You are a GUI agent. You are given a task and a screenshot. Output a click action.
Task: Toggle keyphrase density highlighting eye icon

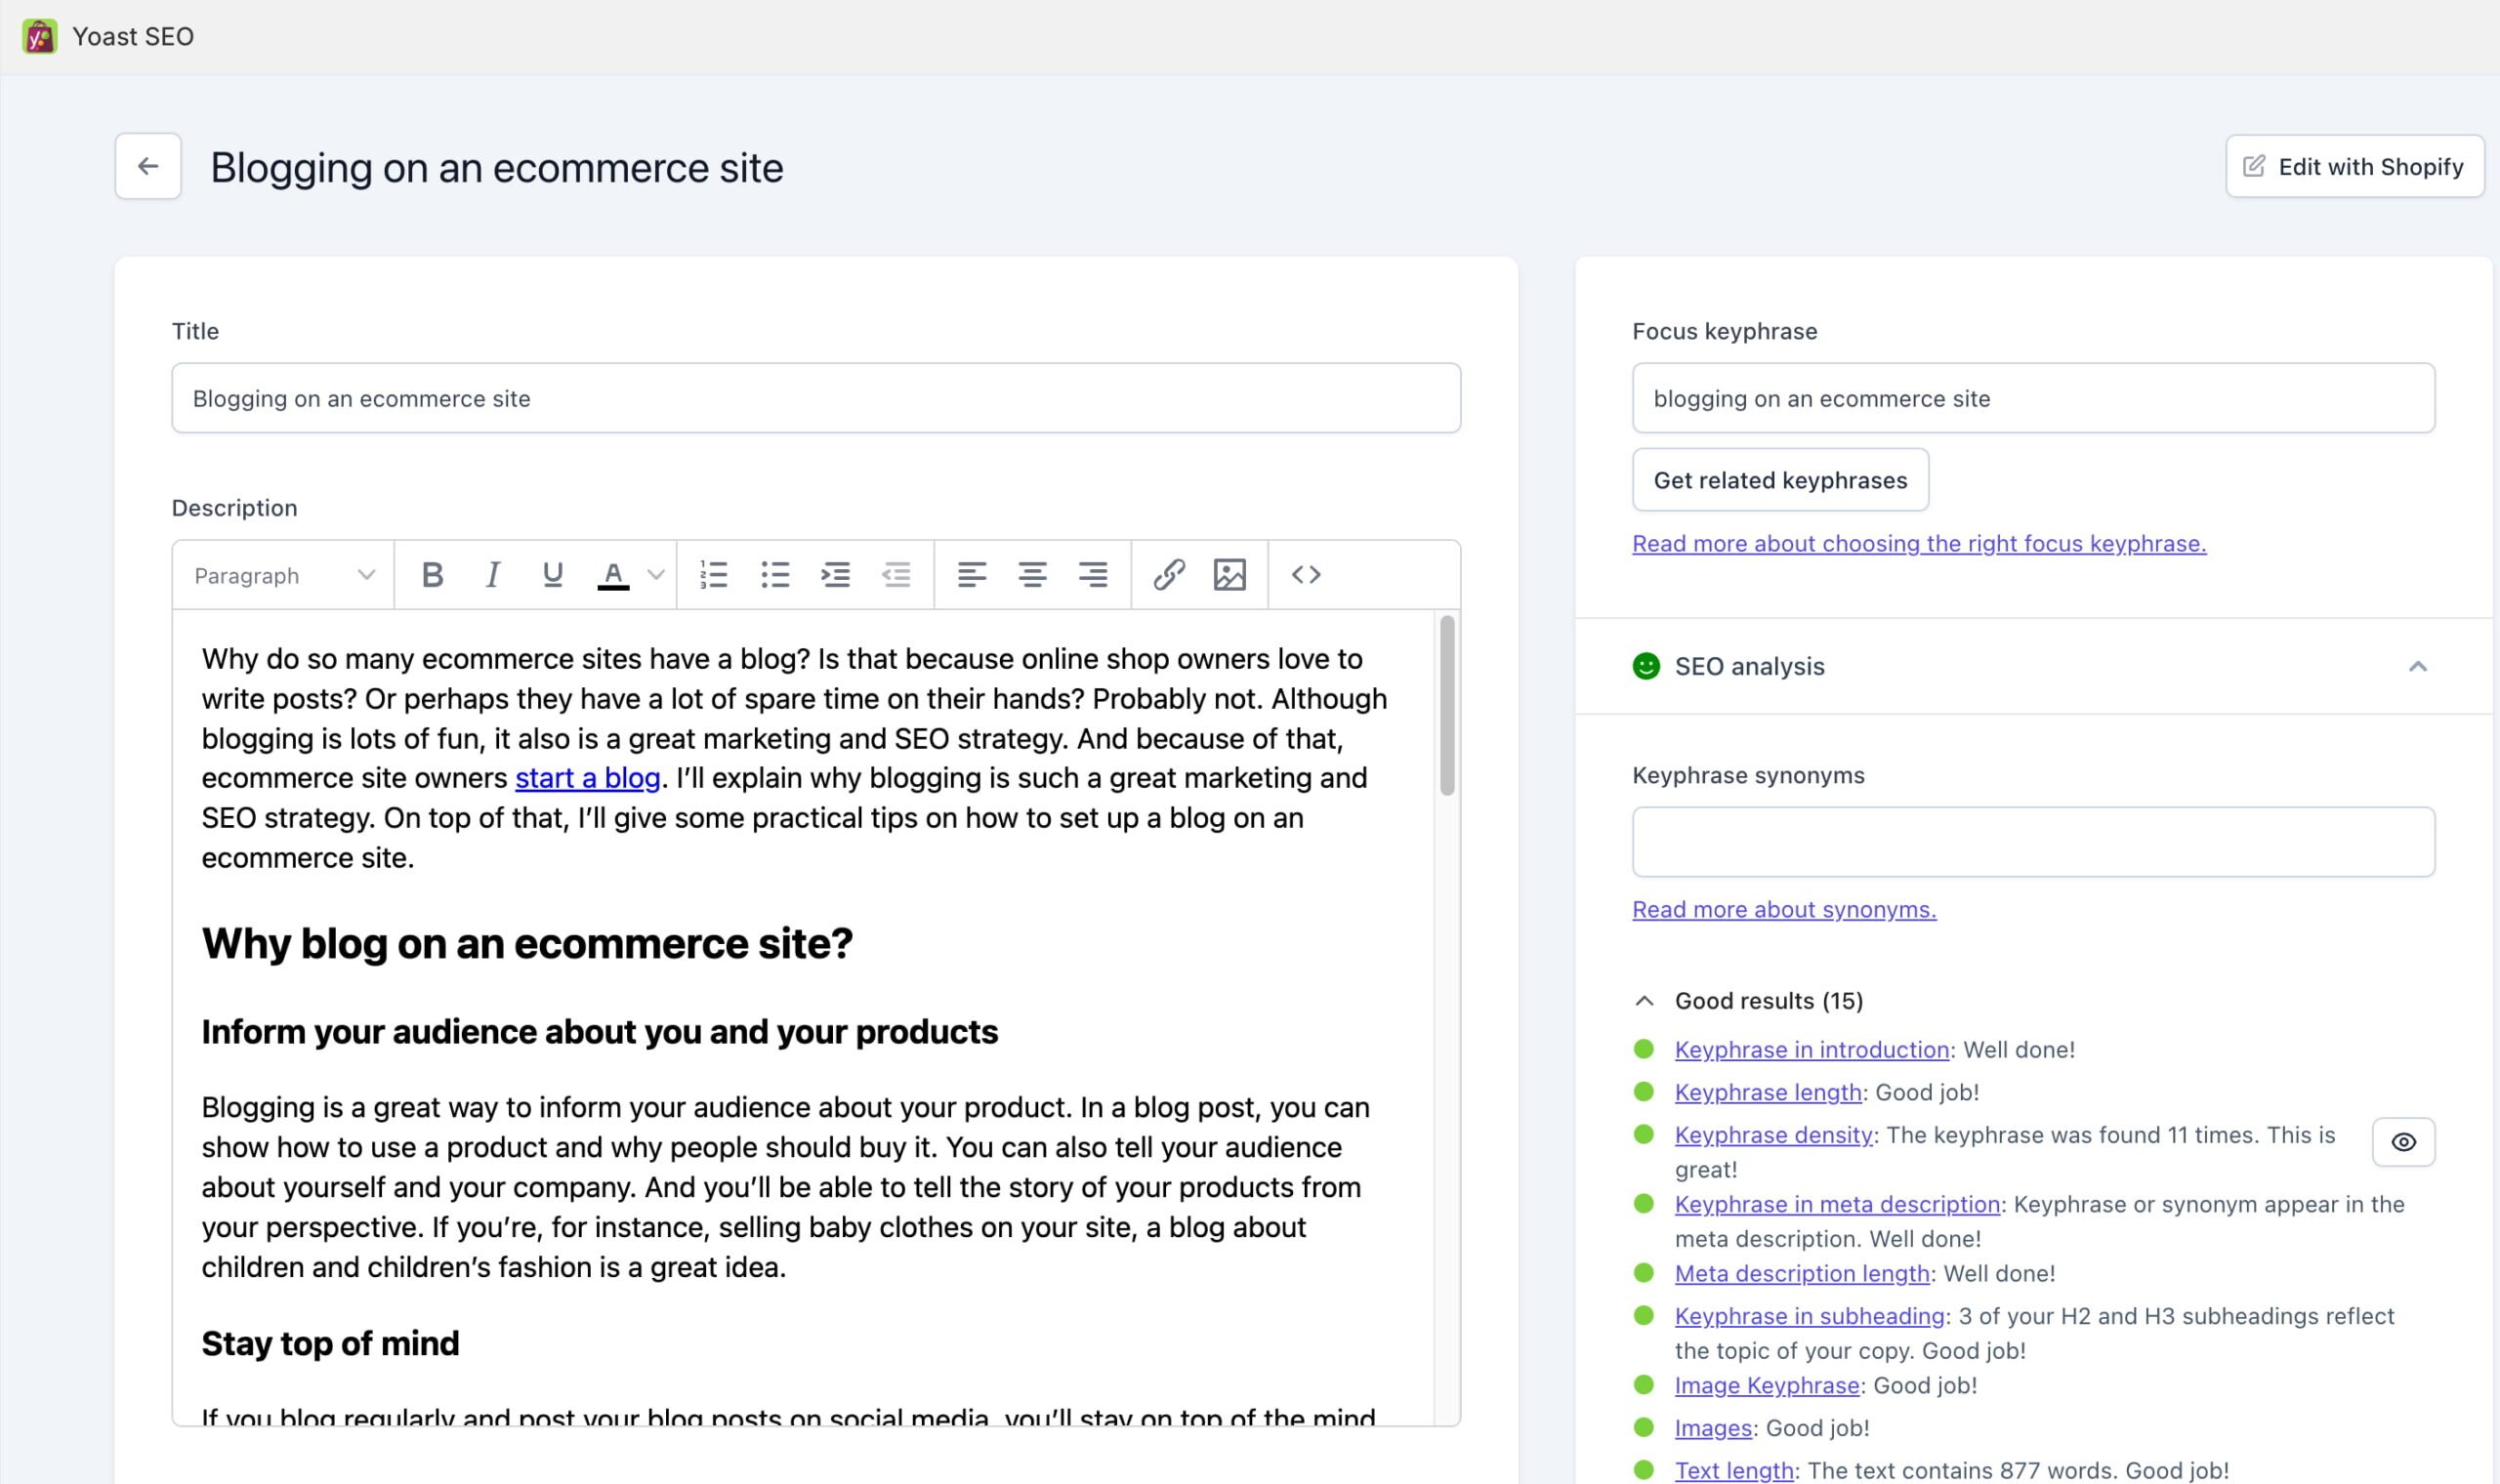(2403, 1142)
